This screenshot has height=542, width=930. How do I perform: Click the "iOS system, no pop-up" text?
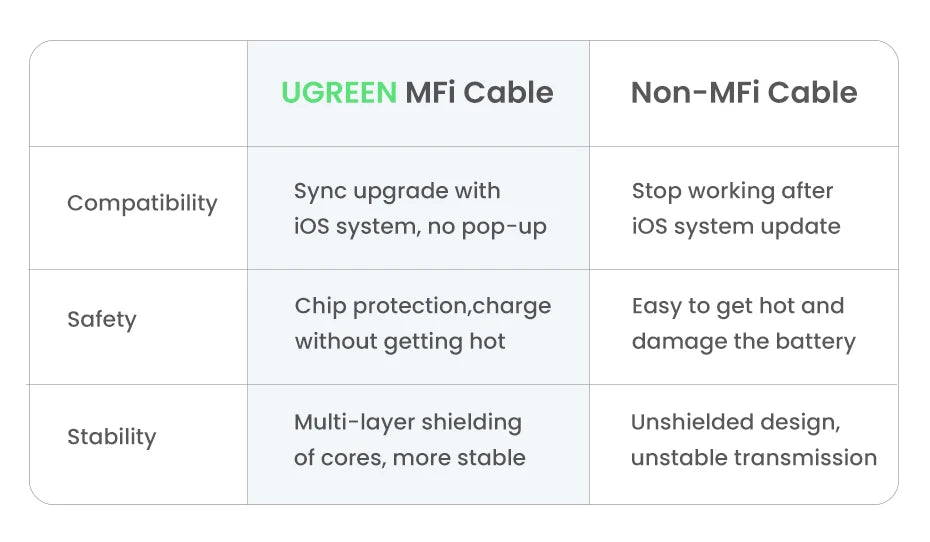pos(420,227)
